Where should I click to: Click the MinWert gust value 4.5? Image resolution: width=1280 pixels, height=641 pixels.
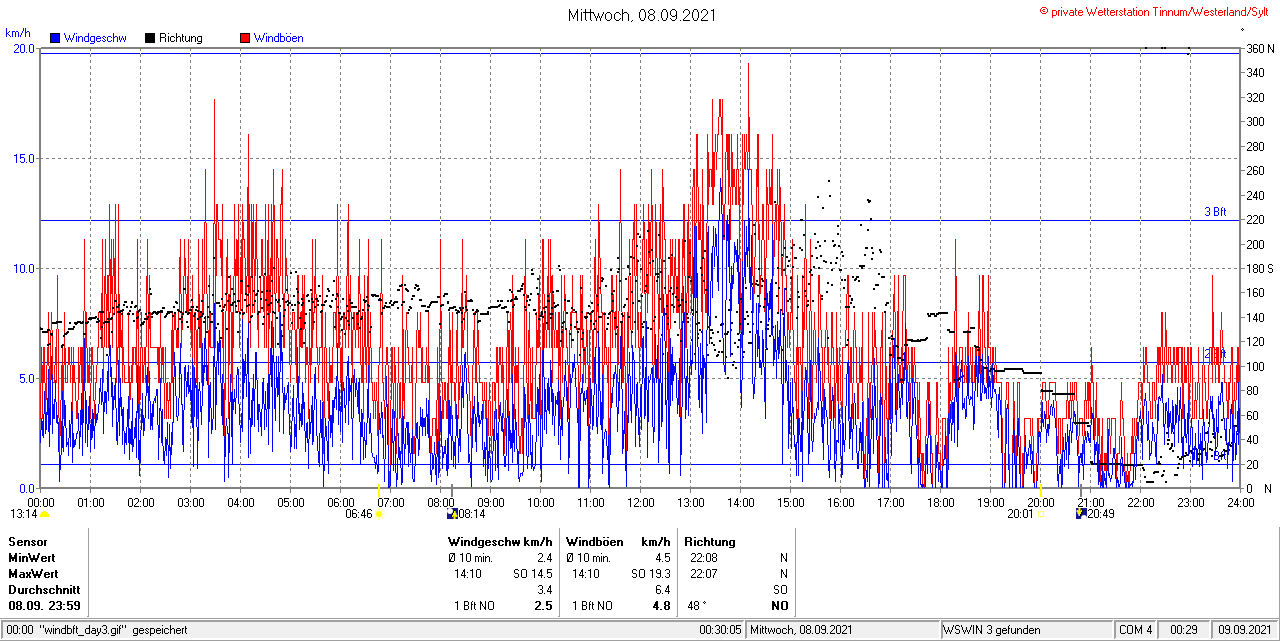pyautogui.click(x=662, y=558)
